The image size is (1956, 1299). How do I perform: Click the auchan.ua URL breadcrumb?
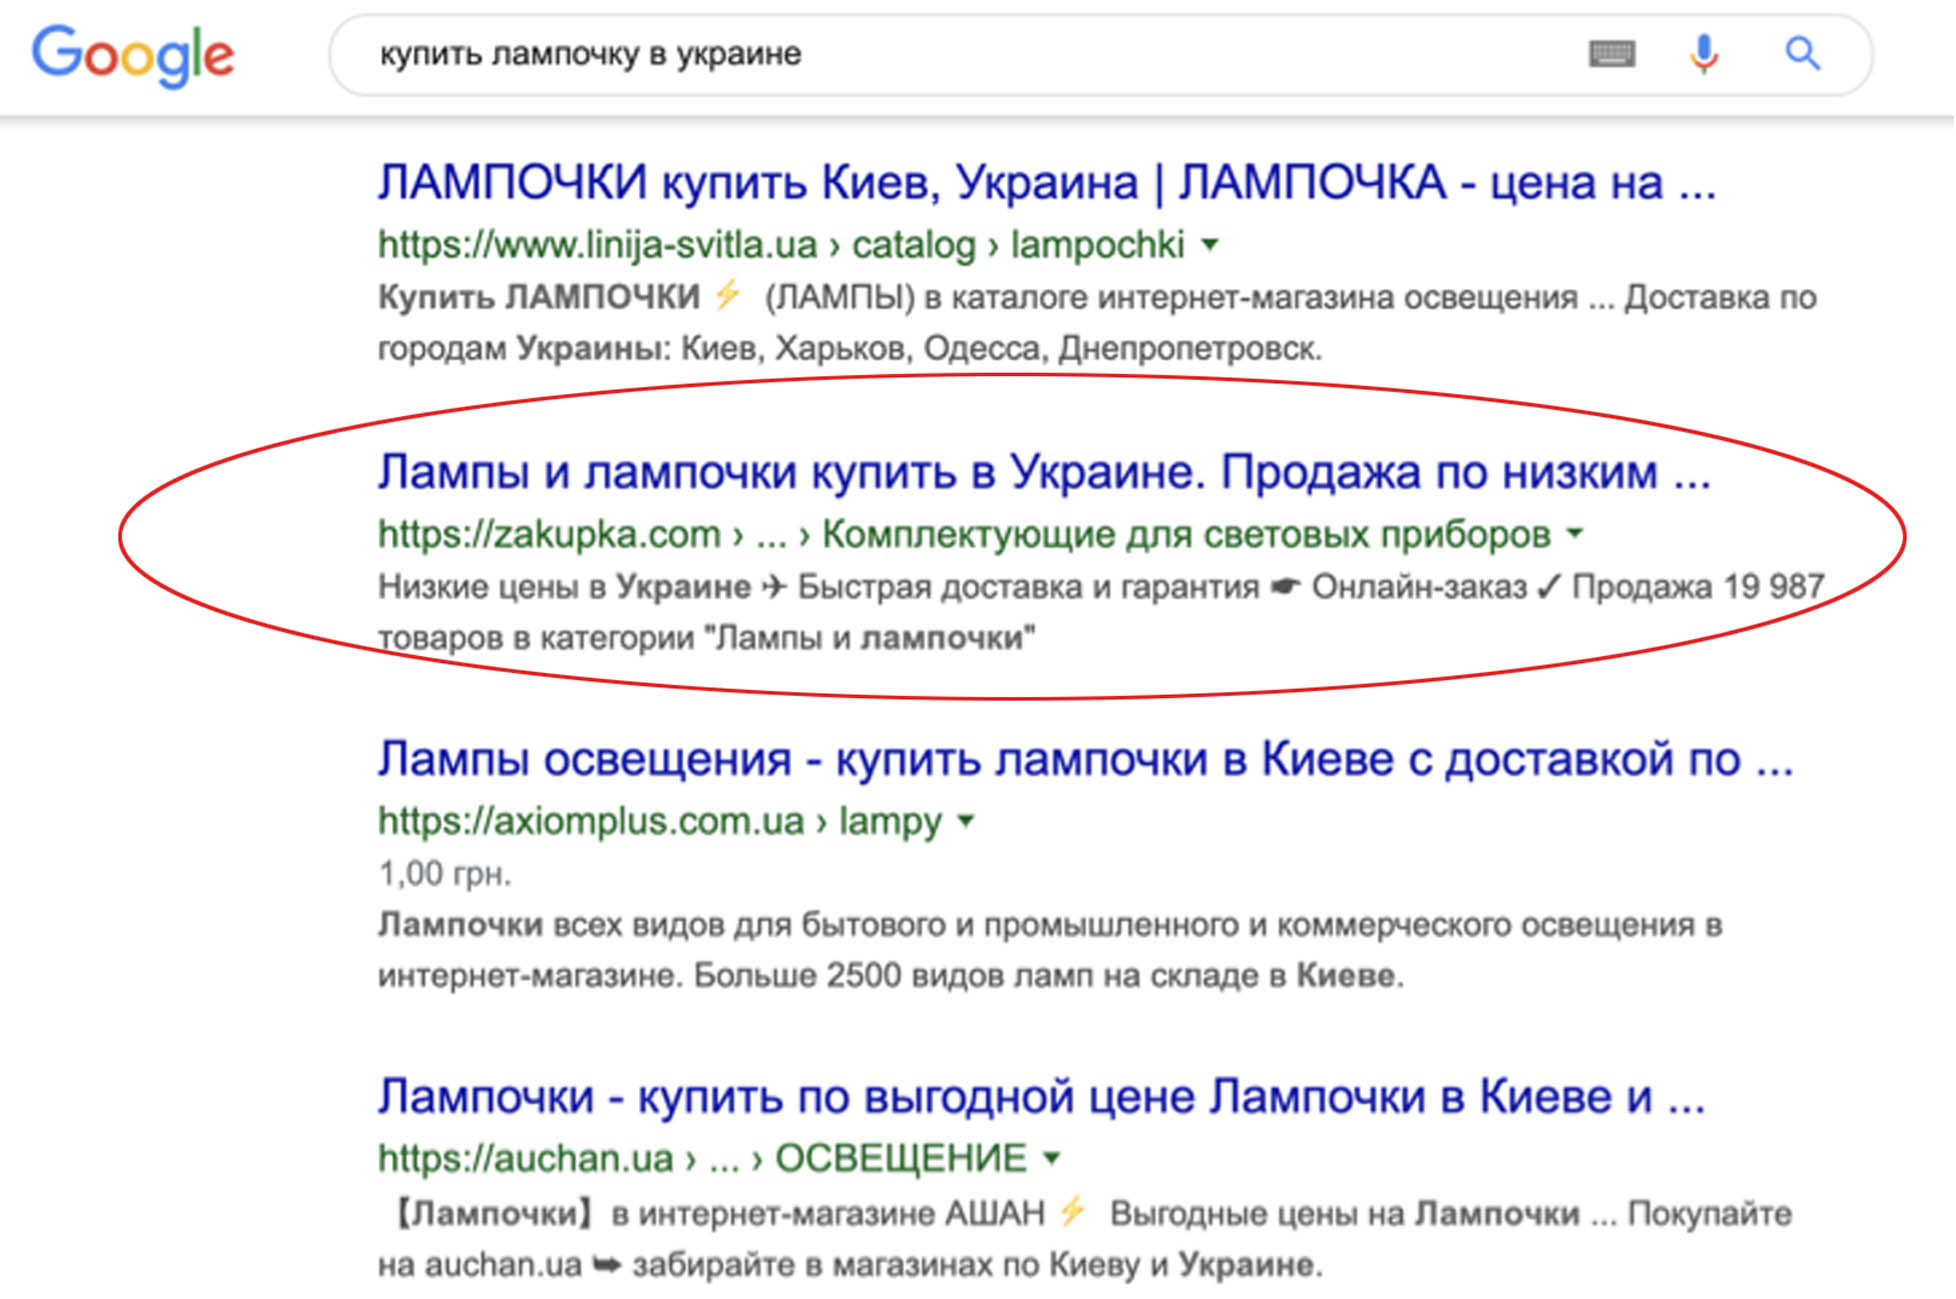[702, 1158]
